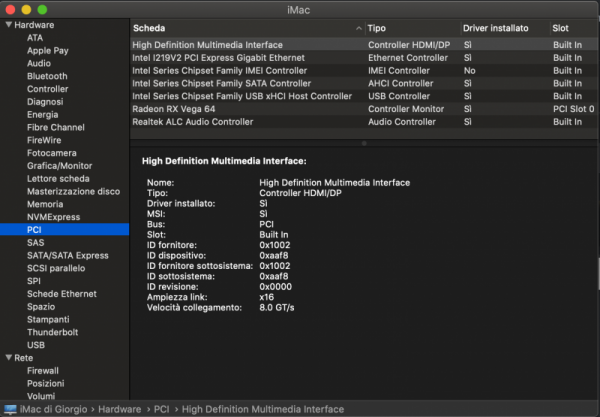Image resolution: width=600 pixels, height=417 pixels.
Task: Sort by the Driver installato column header
Action: [501, 28]
